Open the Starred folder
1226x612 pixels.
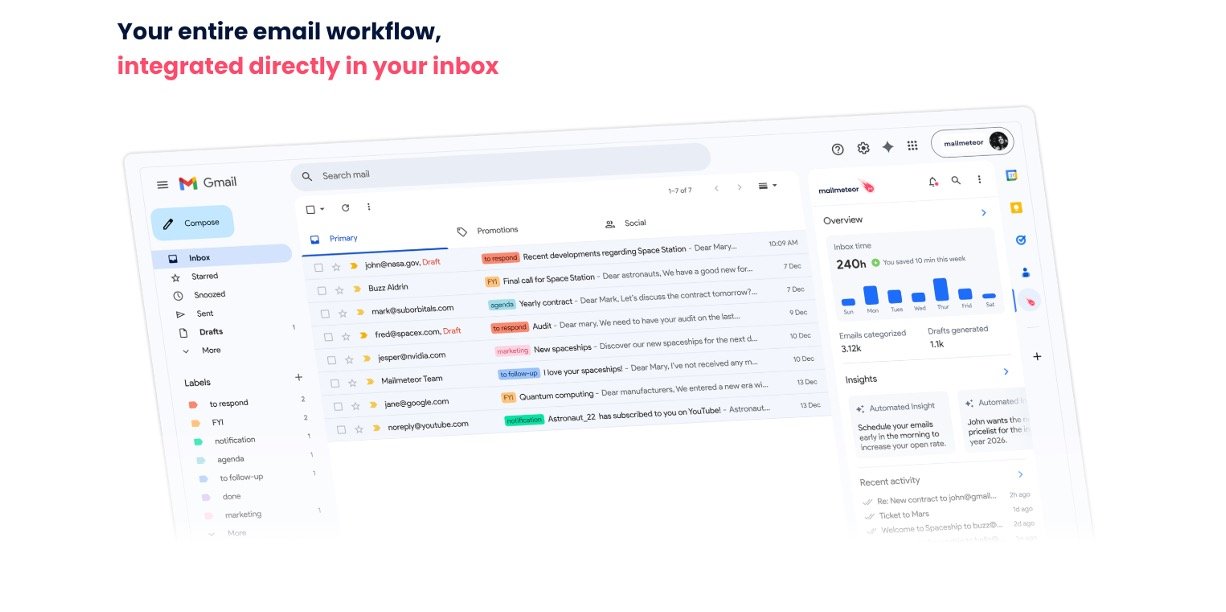tap(204, 276)
